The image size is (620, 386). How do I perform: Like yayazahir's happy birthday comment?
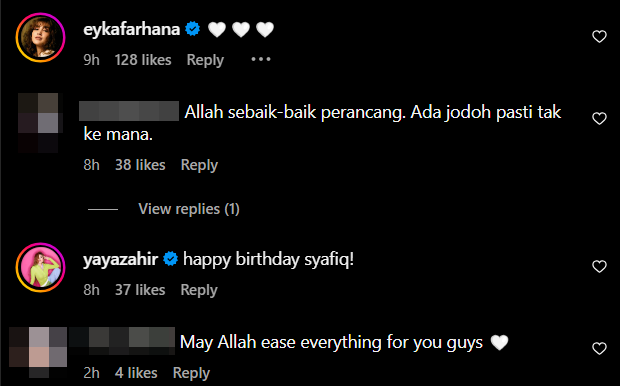[599, 266]
